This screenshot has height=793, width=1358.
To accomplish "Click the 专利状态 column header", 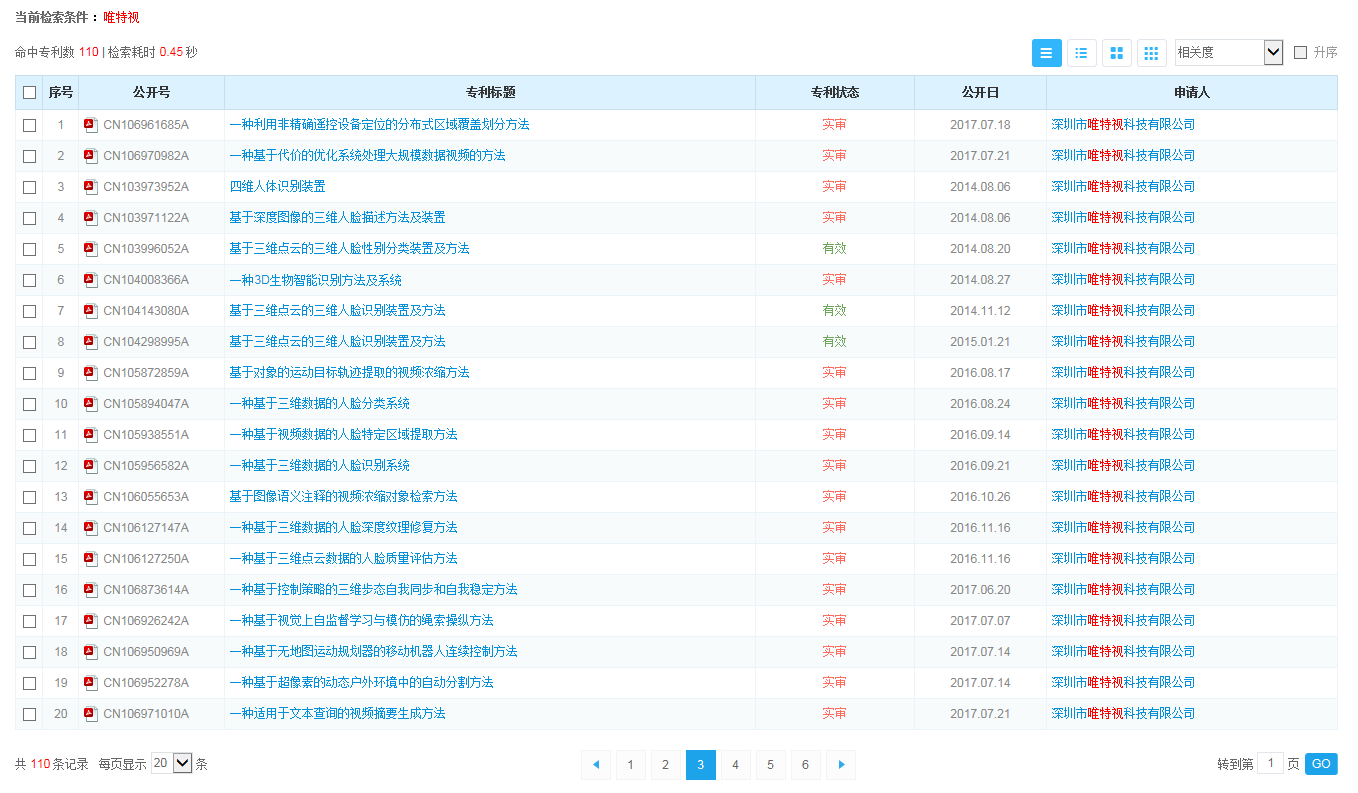I will pyautogui.click(x=835, y=93).
